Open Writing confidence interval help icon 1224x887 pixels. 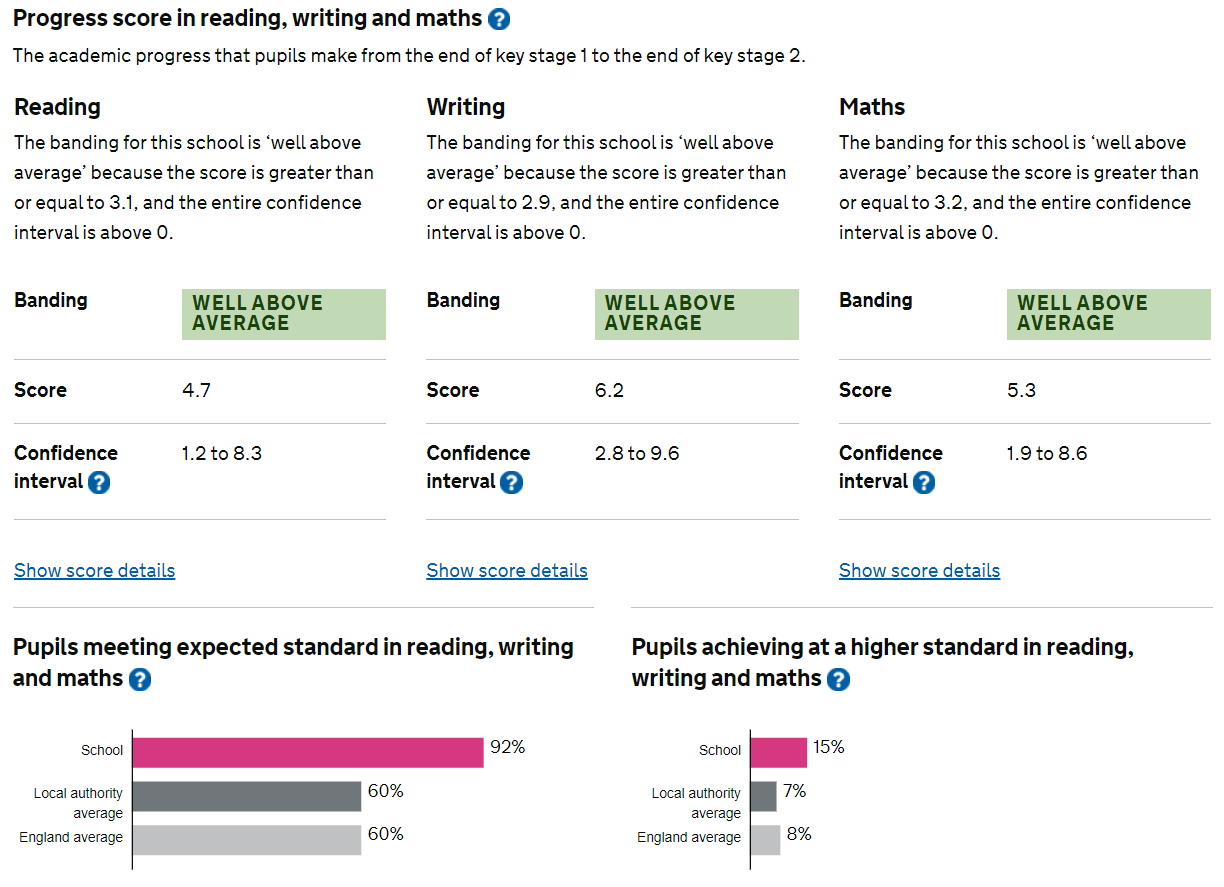(511, 483)
